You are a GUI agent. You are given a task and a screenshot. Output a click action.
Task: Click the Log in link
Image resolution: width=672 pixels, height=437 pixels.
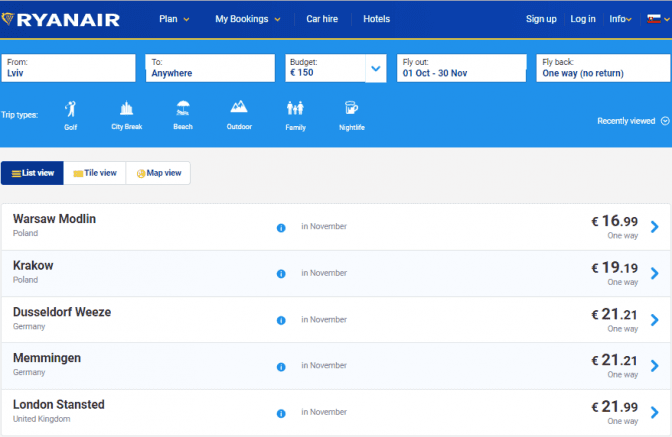pos(583,19)
